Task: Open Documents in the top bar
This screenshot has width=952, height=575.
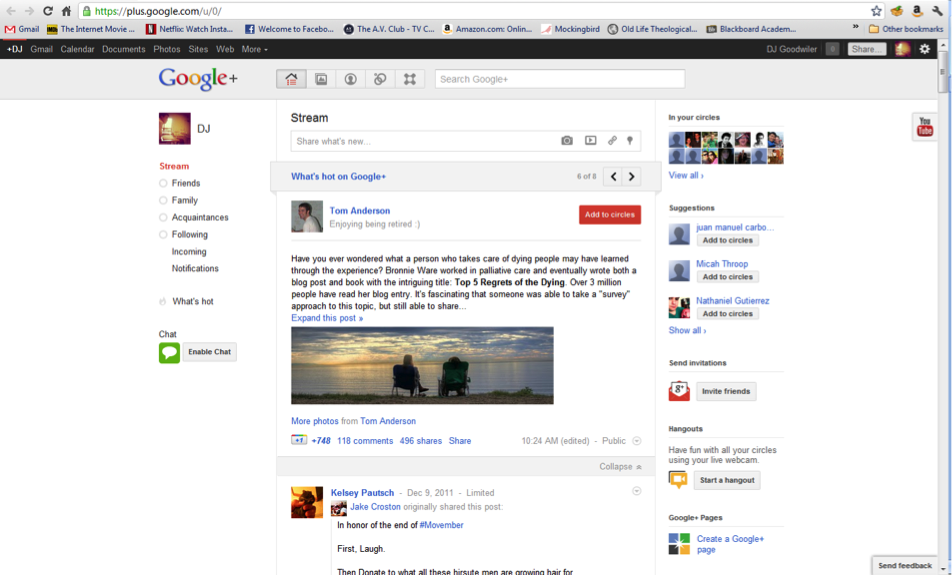Action: pos(123,49)
